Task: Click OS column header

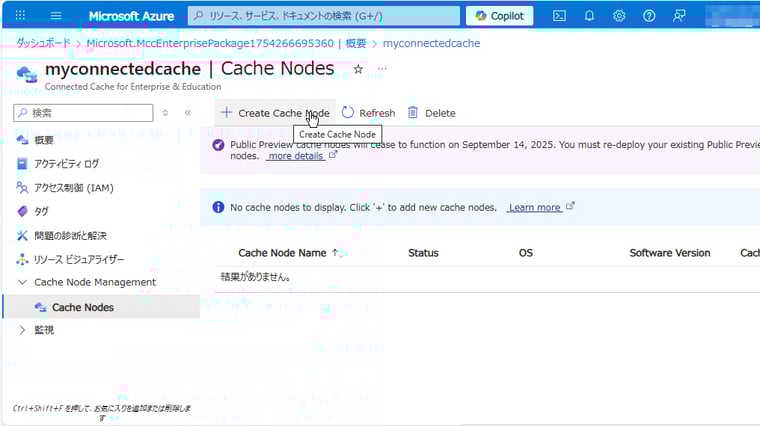Action: tap(525, 253)
